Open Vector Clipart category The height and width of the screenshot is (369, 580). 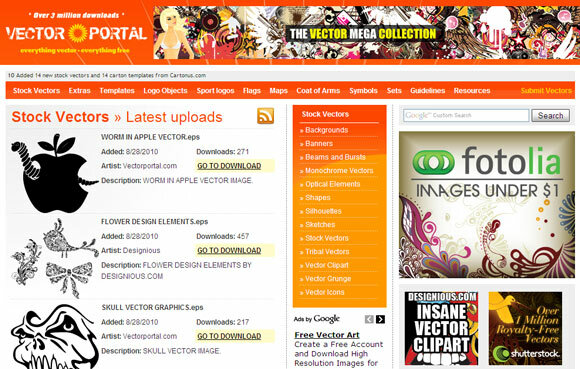click(x=327, y=265)
